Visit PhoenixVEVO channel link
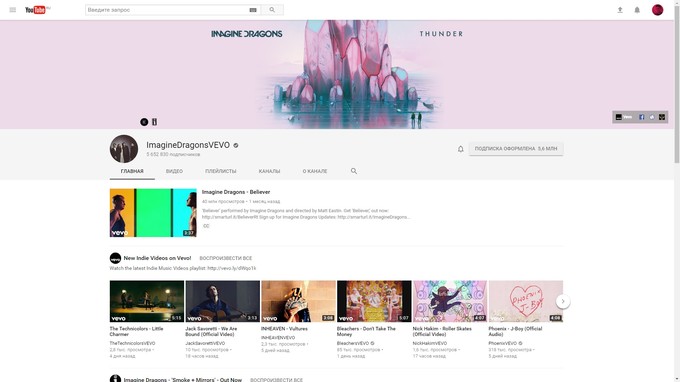 pyautogui.click(x=503, y=343)
